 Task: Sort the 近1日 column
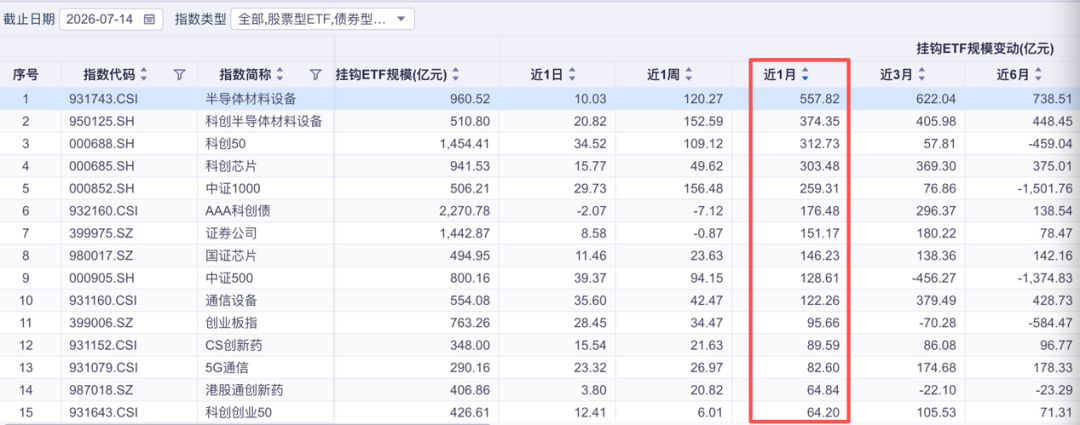tap(572, 74)
